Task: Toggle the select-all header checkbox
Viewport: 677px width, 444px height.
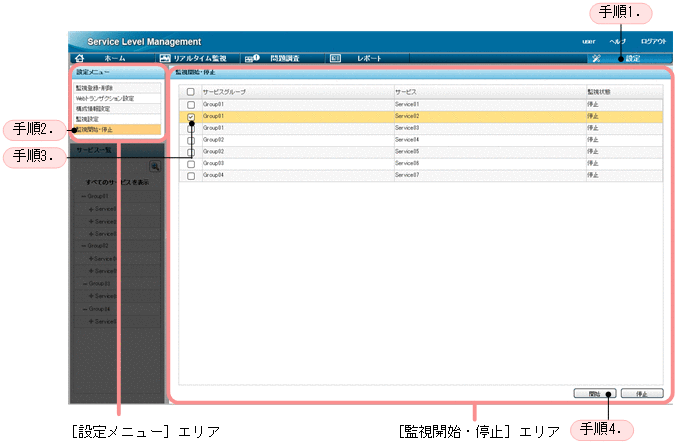Action: tap(190, 92)
